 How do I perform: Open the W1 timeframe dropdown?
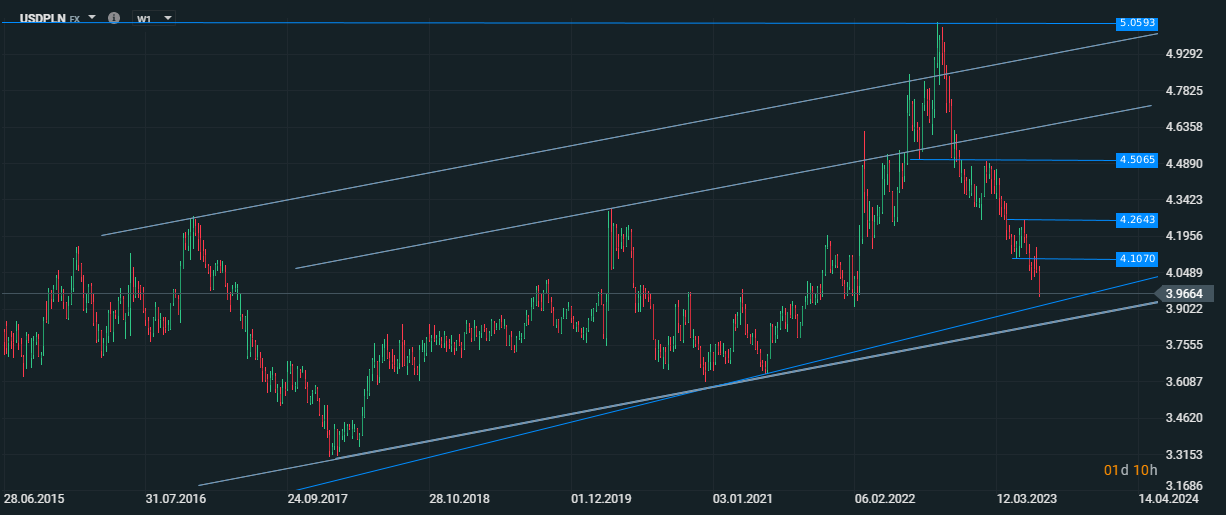(x=155, y=18)
